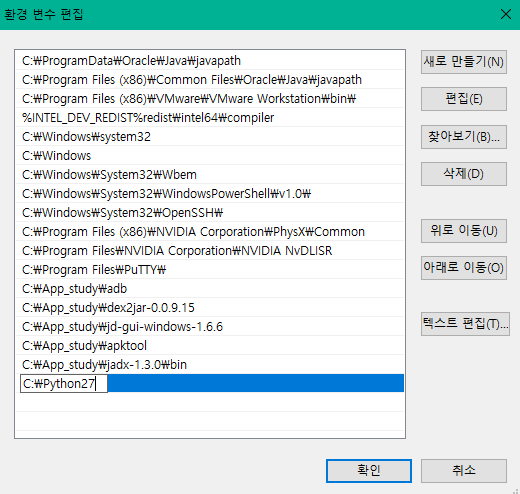Close the 환경 변수 편집 dialog
The width and height of the screenshot is (520, 494).
[x=506, y=14]
